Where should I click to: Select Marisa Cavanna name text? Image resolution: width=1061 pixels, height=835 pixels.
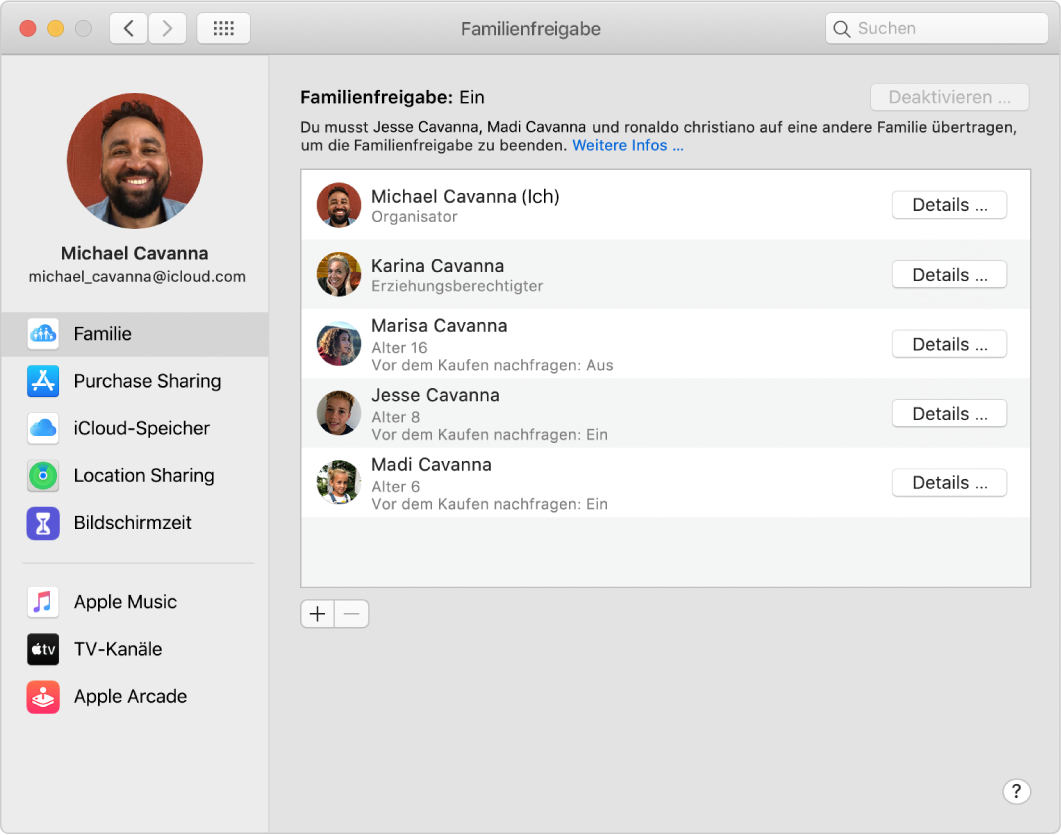tap(439, 325)
